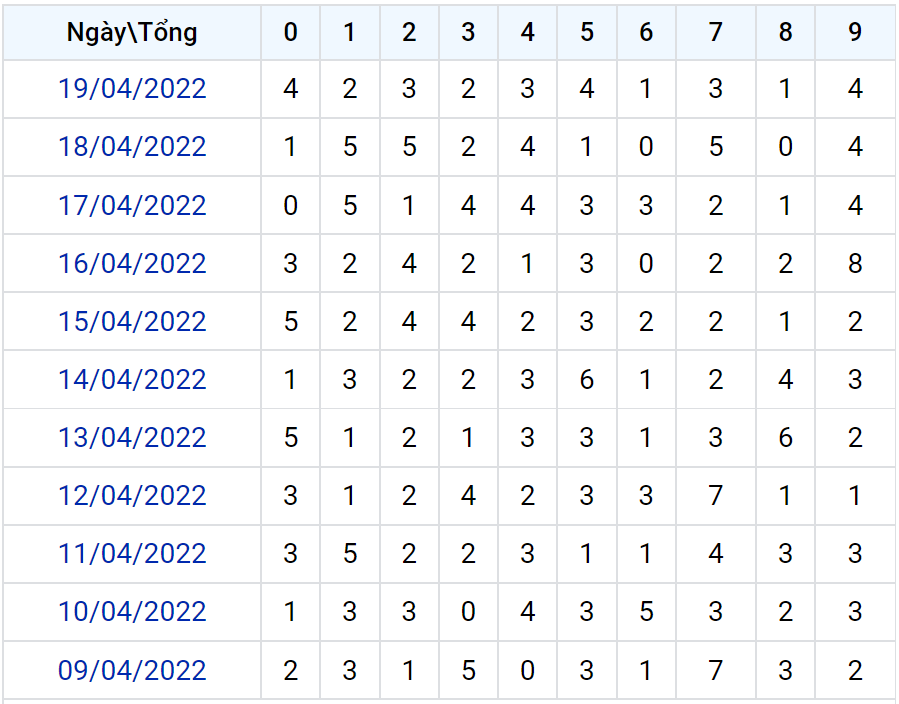Open the 09/04/2022 date link
The image size is (899, 704).
[132, 670]
